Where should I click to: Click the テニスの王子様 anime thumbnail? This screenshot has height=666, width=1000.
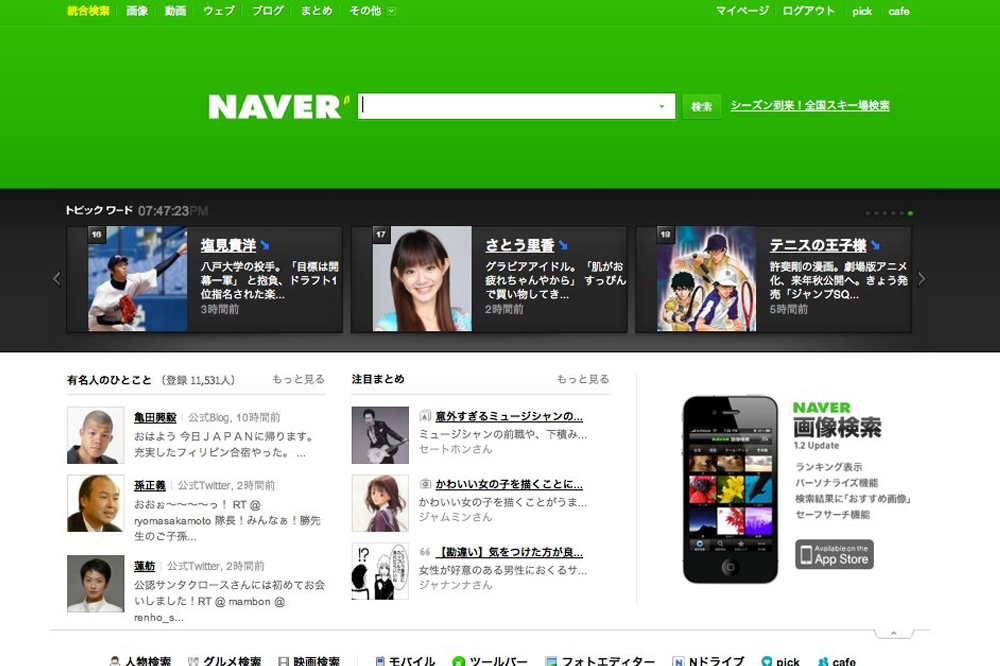706,279
